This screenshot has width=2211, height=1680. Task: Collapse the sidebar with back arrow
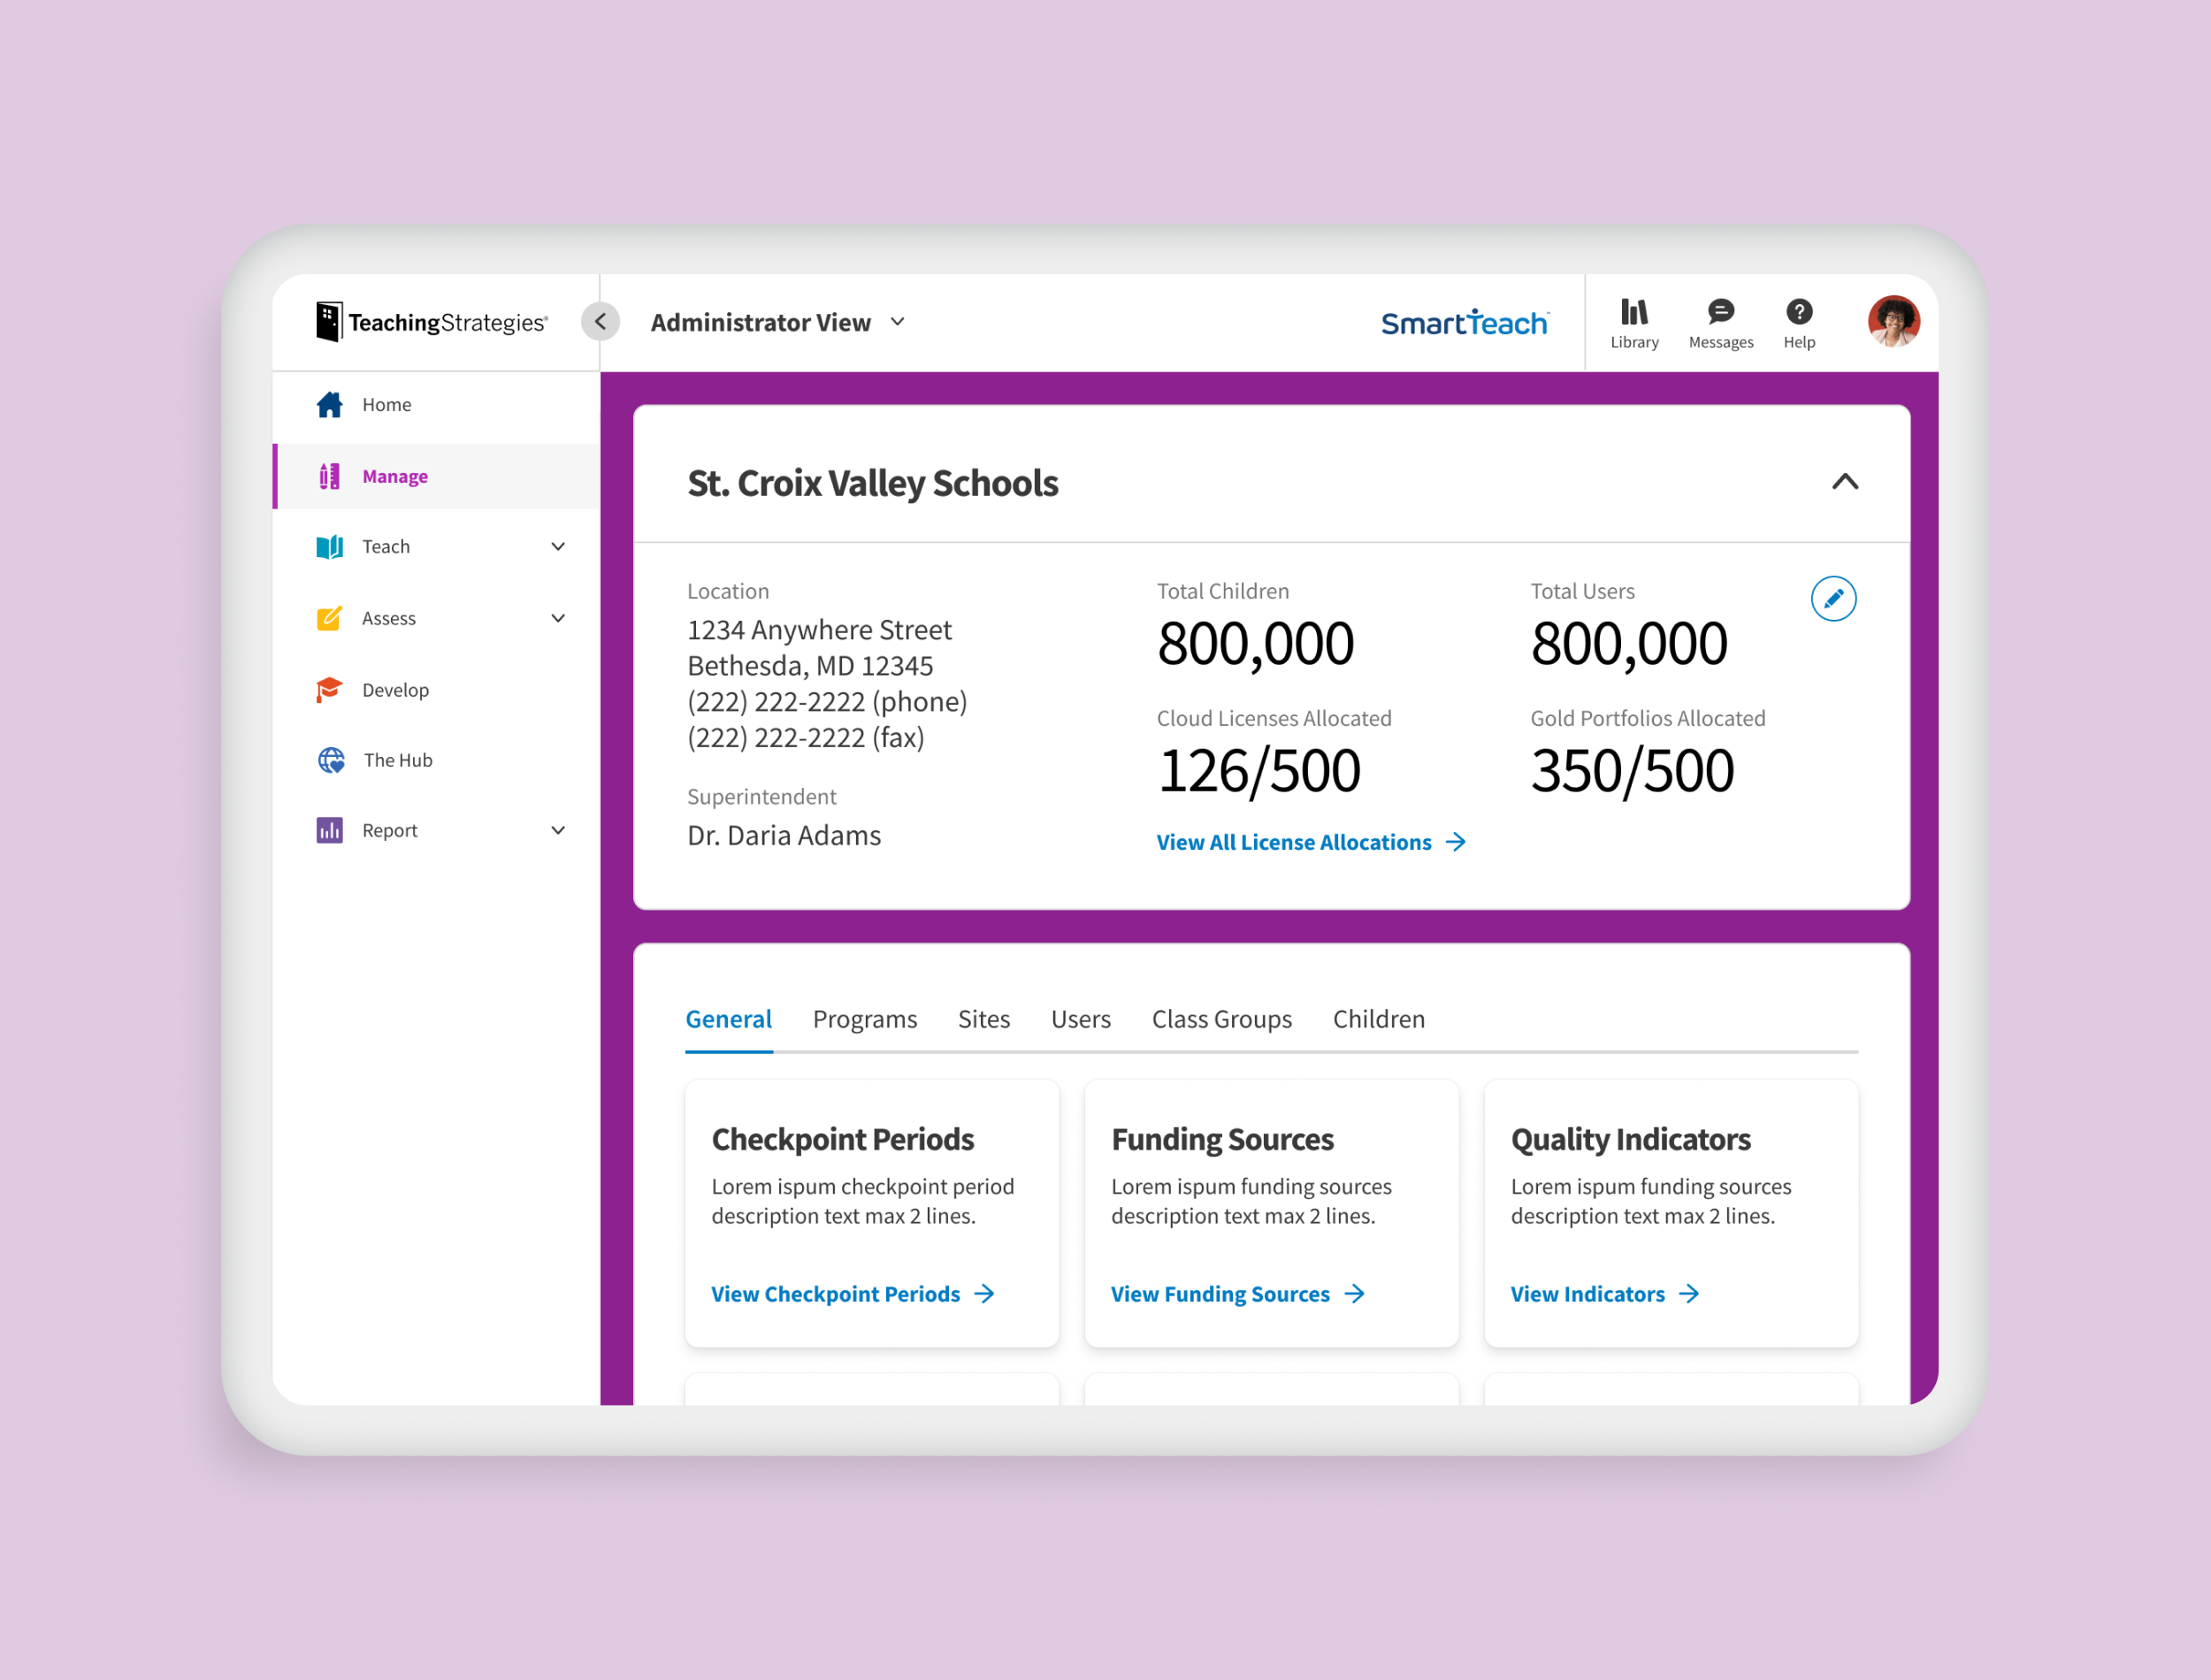pyautogui.click(x=600, y=322)
